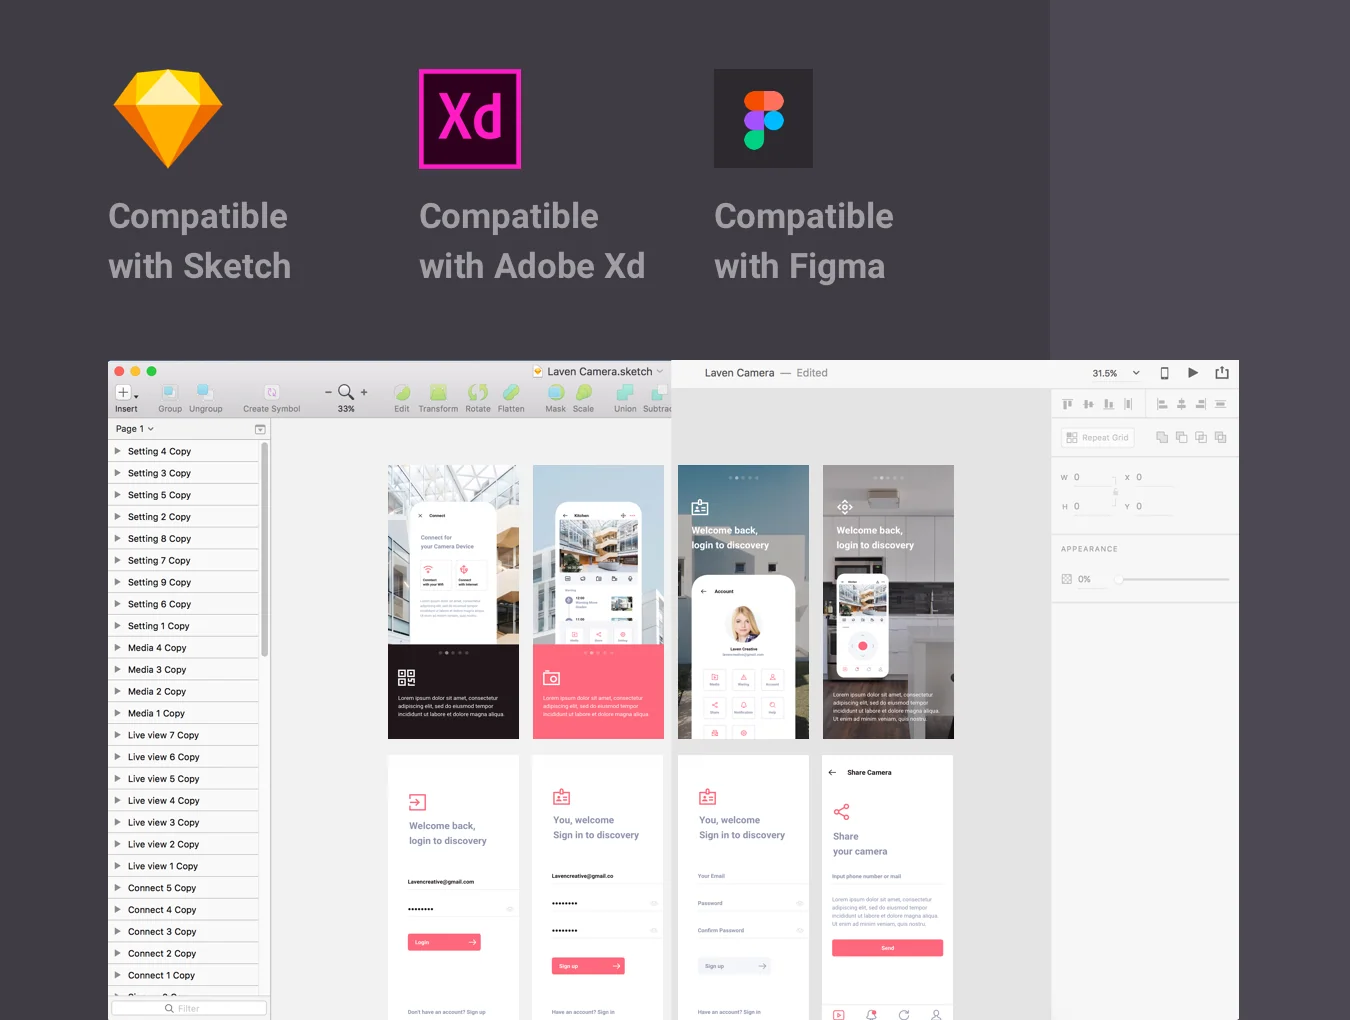
Task: Click the boolean Intersect icon in XD
Action: click(1201, 437)
